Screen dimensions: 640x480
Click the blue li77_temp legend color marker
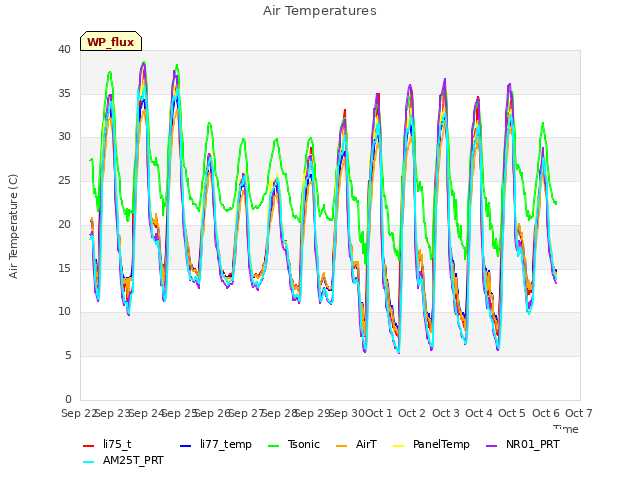pos(185,446)
